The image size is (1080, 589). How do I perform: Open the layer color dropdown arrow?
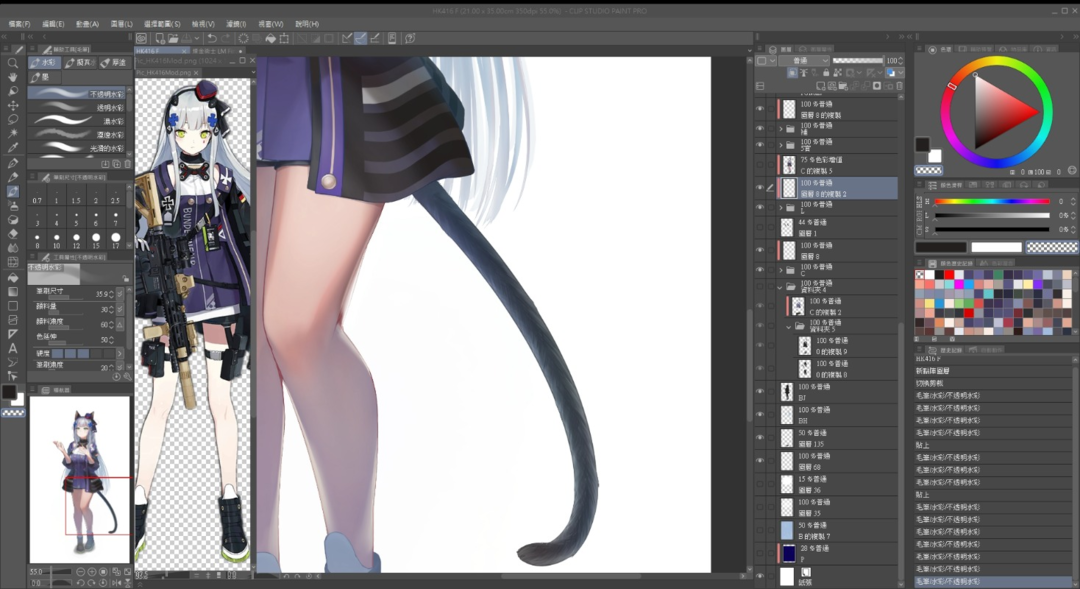(900, 72)
